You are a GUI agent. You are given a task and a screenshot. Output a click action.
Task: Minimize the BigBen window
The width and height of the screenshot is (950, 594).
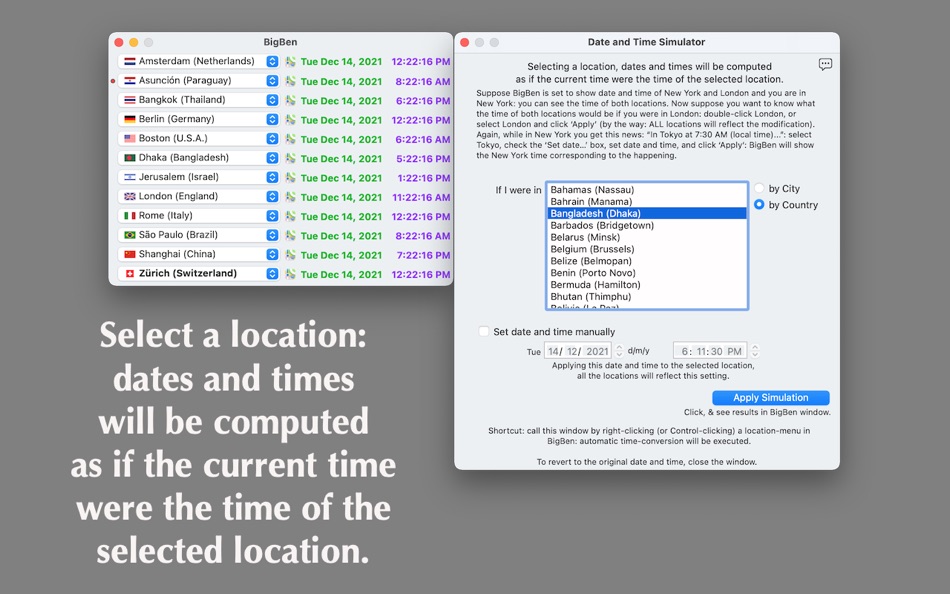[133, 42]
